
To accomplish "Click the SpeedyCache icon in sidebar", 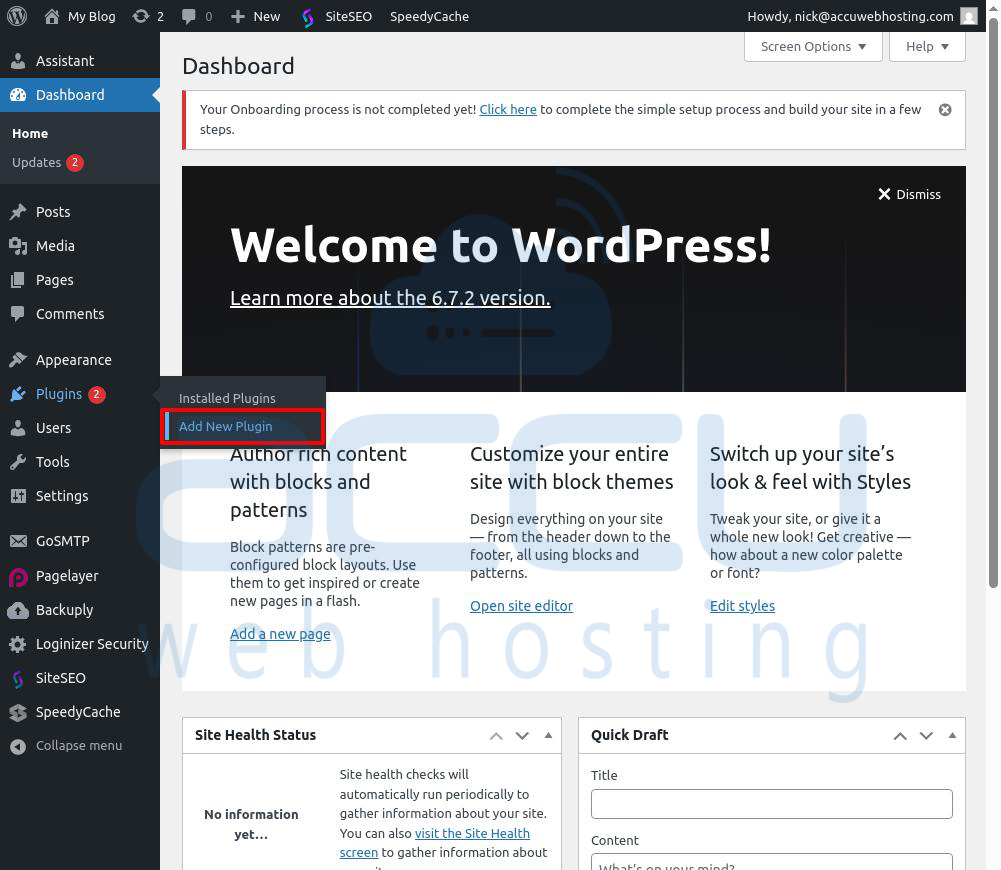I will [x=18, y=712].
